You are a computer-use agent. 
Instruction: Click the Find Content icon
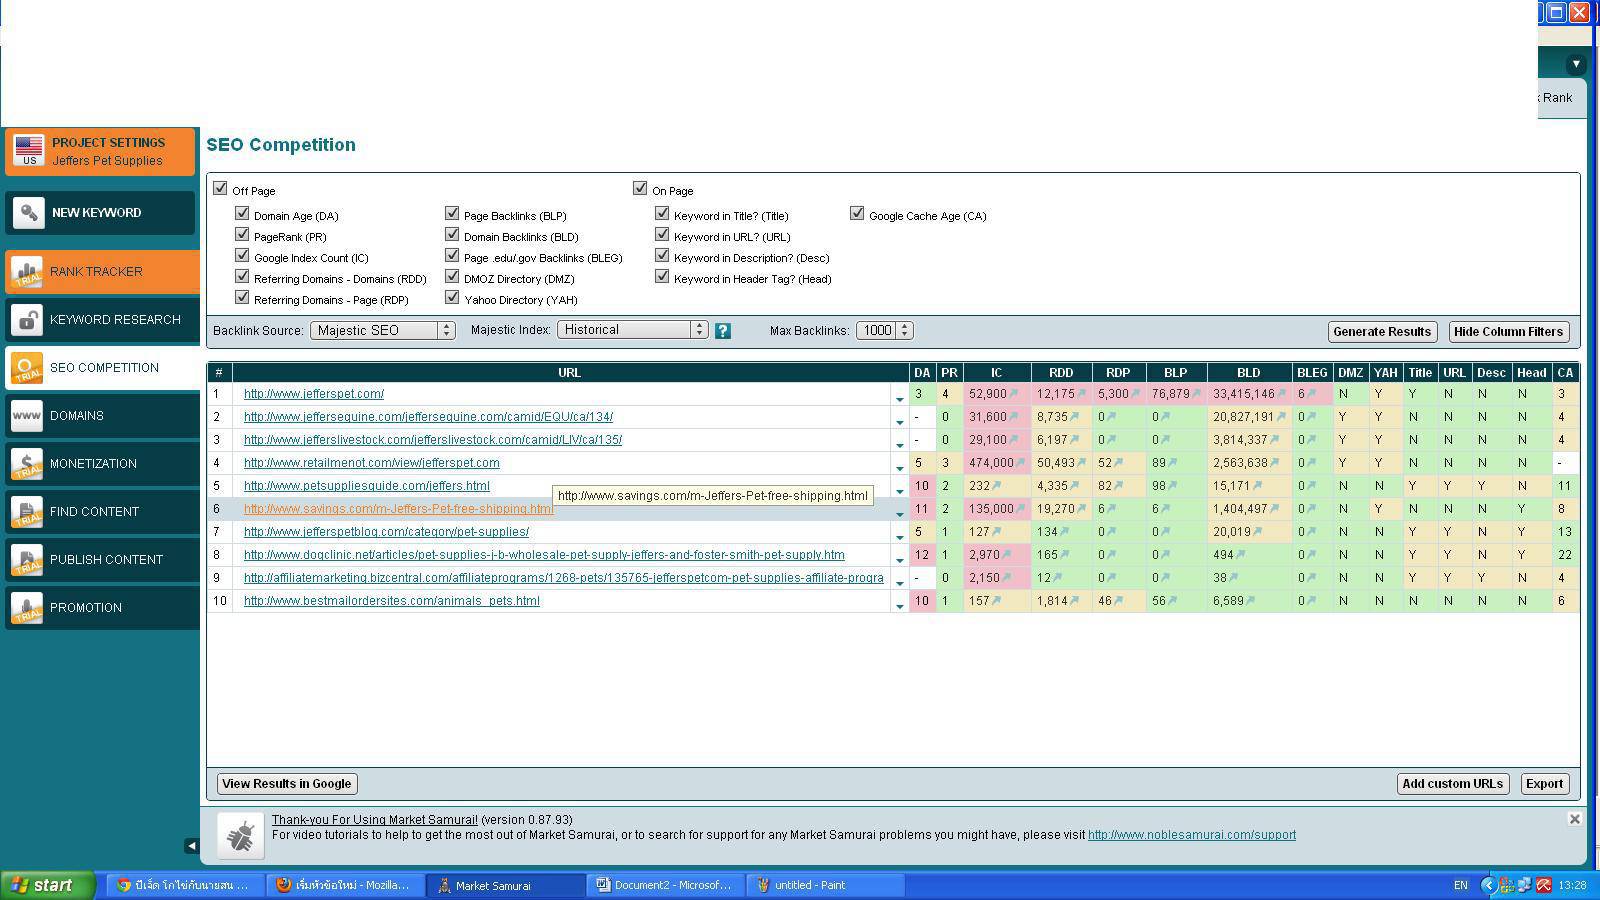(27, 512)
